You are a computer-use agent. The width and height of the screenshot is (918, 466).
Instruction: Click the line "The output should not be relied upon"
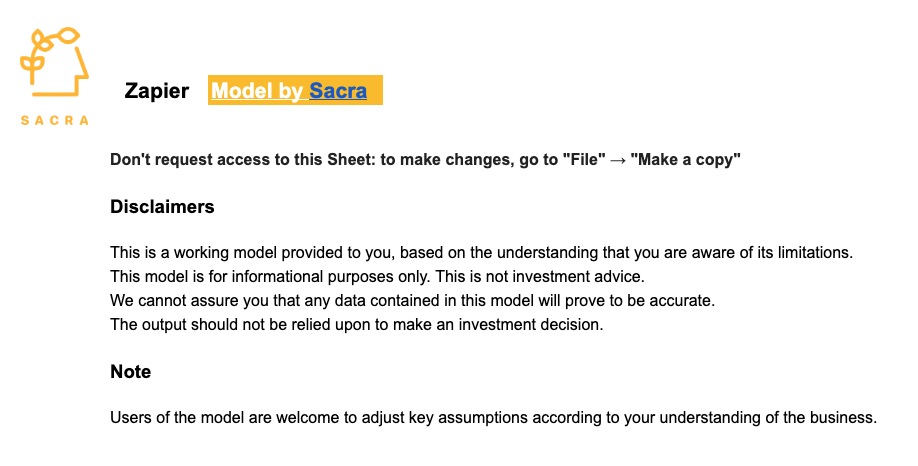point(357,324)
